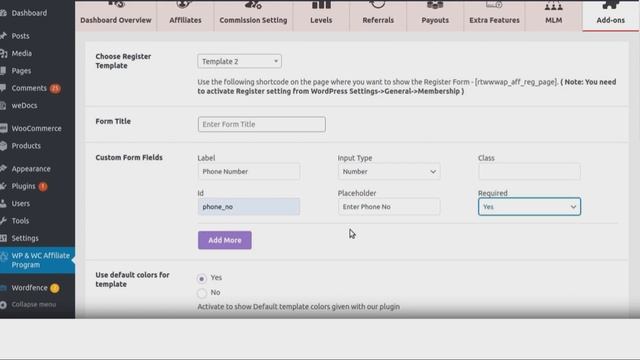
Task: Click the Wordfence notification badge
Action: pyautogui.click(x=54, y=288)
